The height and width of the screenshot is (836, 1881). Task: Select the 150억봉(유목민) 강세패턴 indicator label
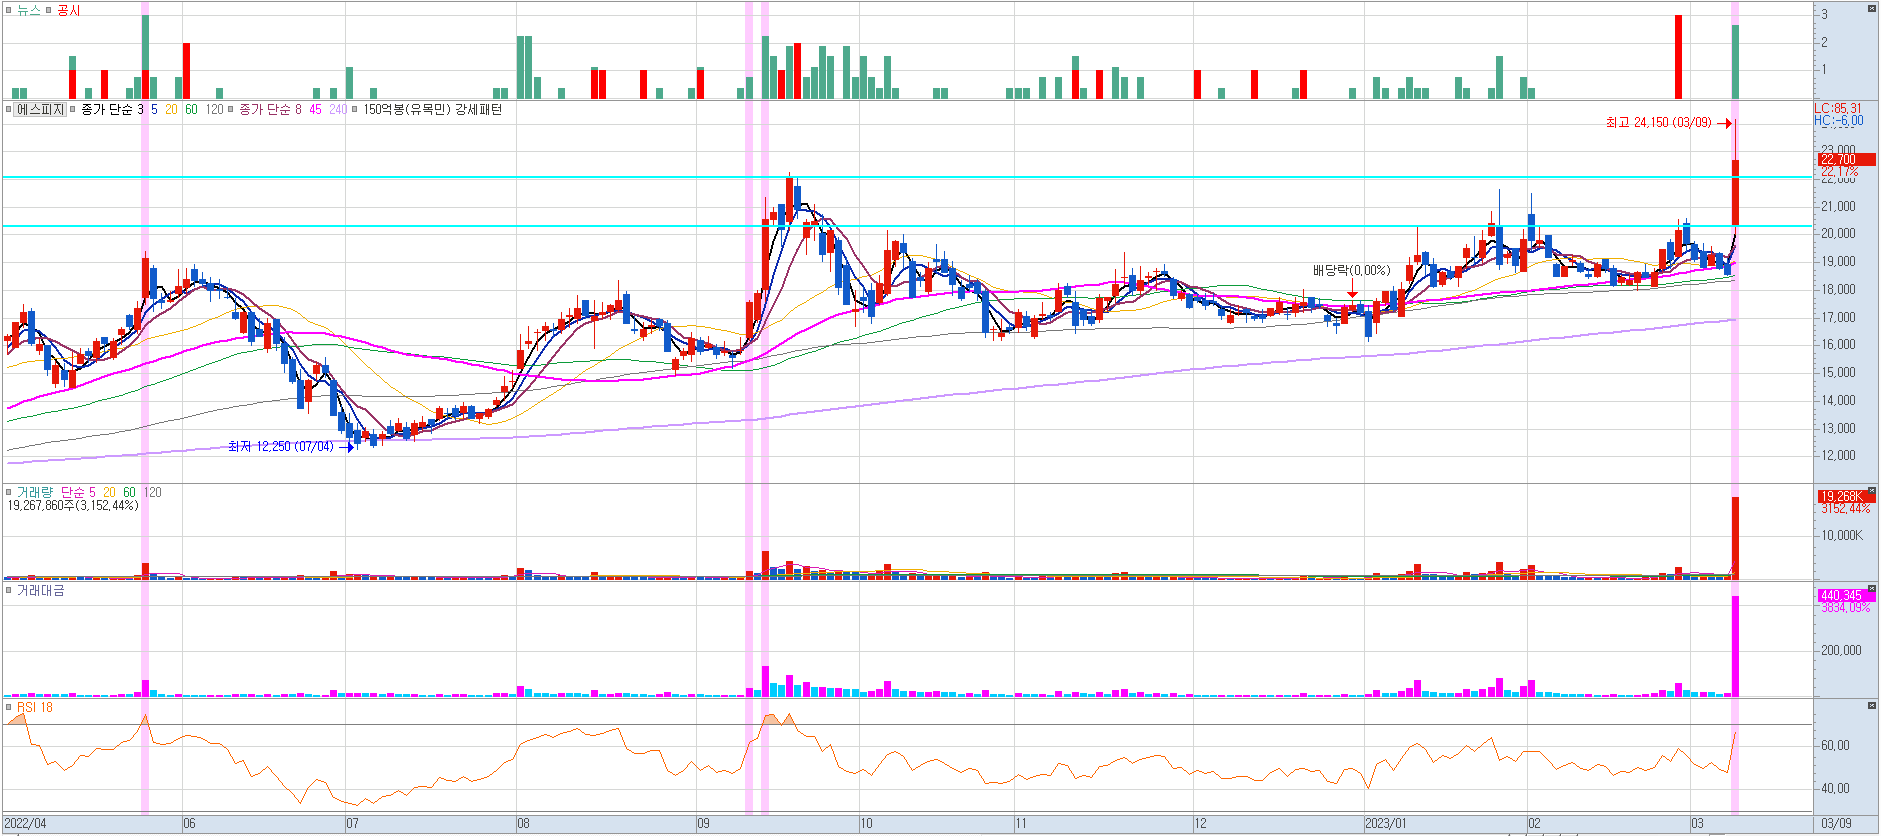coord(432,110)
